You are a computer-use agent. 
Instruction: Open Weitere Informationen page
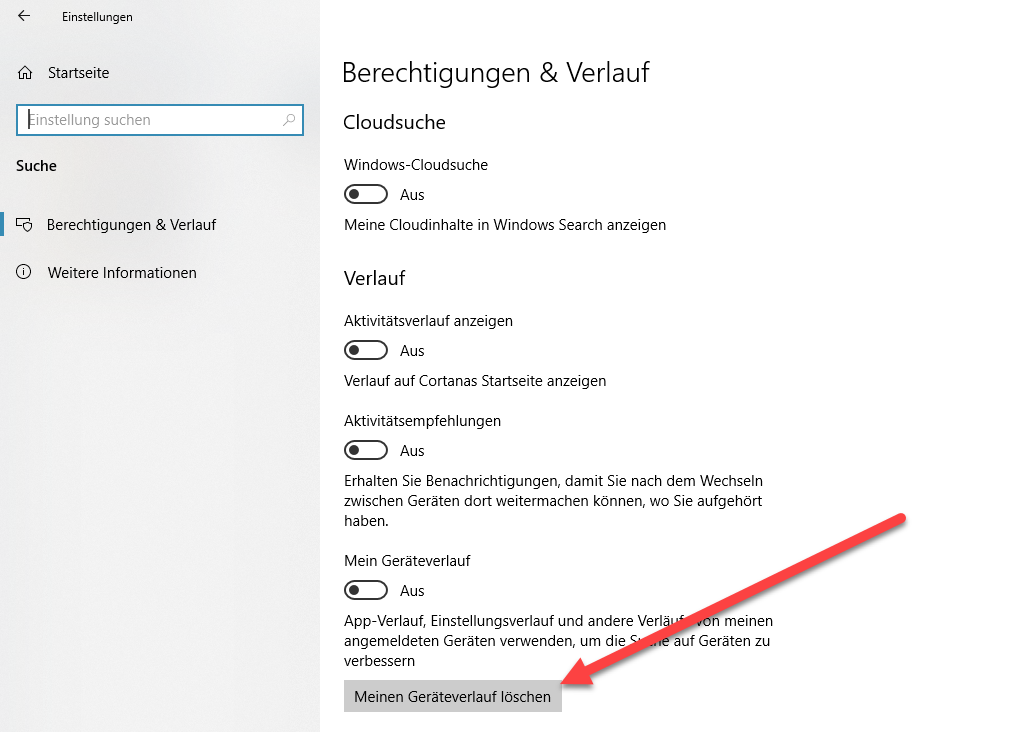pos(122,273)
